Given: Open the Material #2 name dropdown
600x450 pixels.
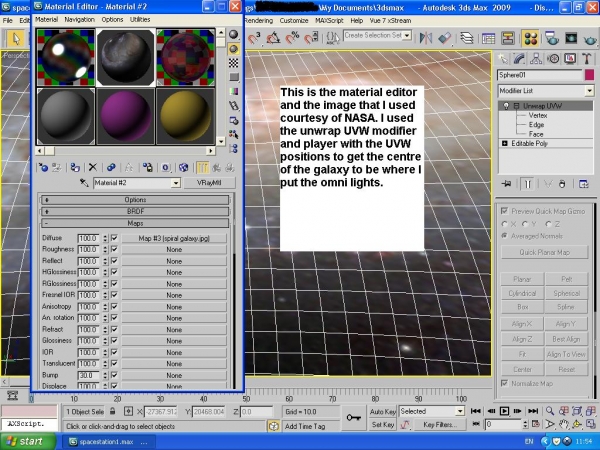Looking at the screenshot, I should coord(176,183).
